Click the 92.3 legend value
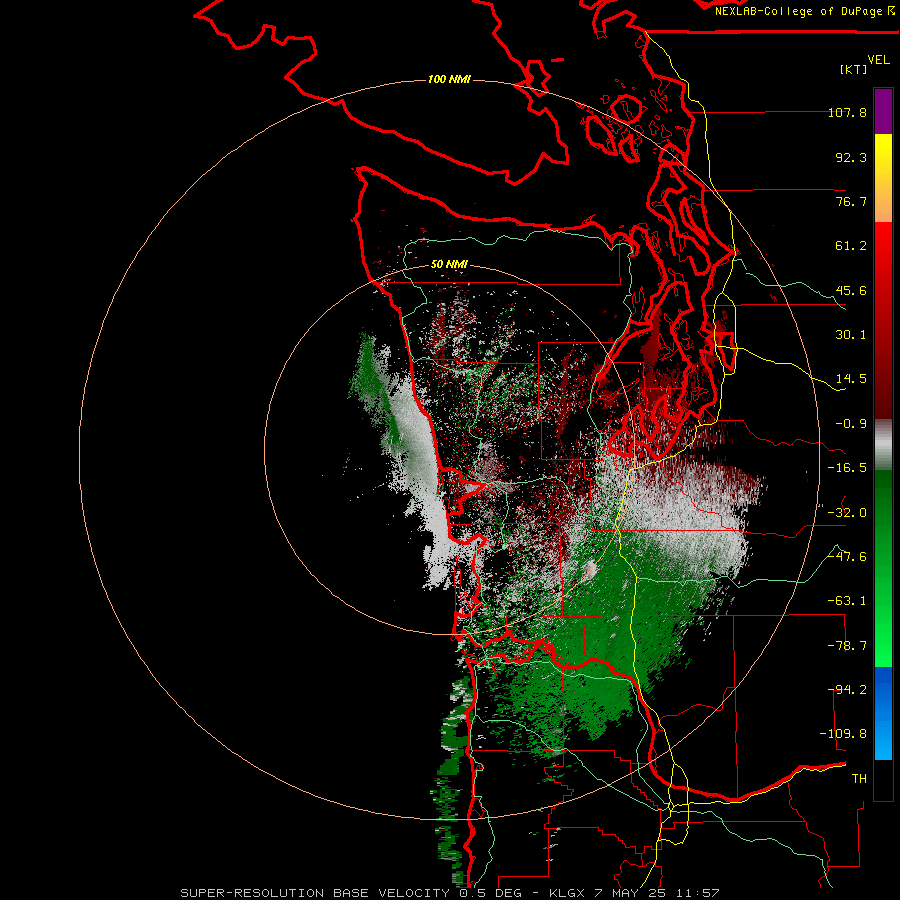This screenshot has height=900, width=900. [851, 157]
